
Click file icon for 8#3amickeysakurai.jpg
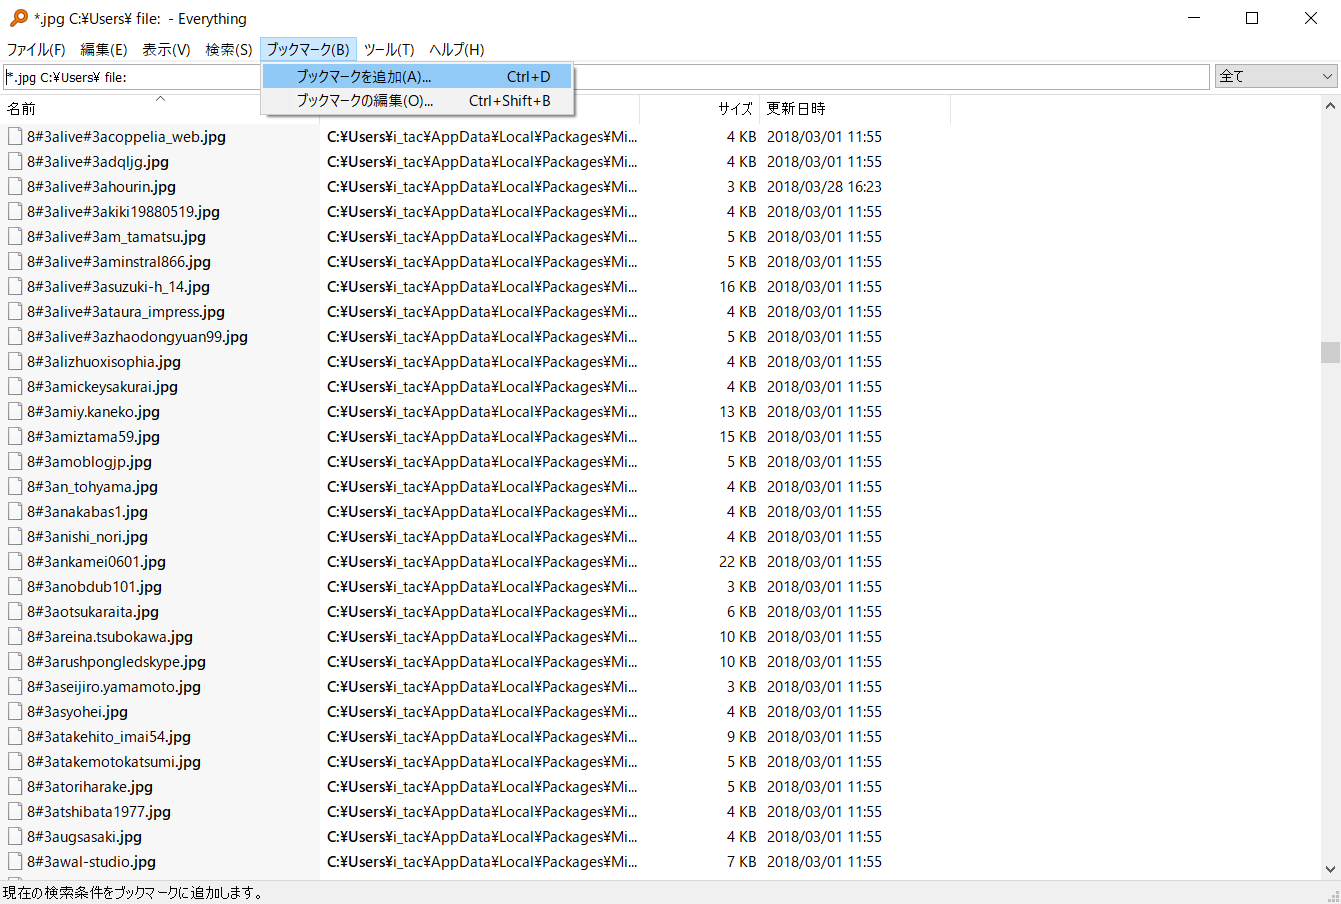tap(15, 387)
